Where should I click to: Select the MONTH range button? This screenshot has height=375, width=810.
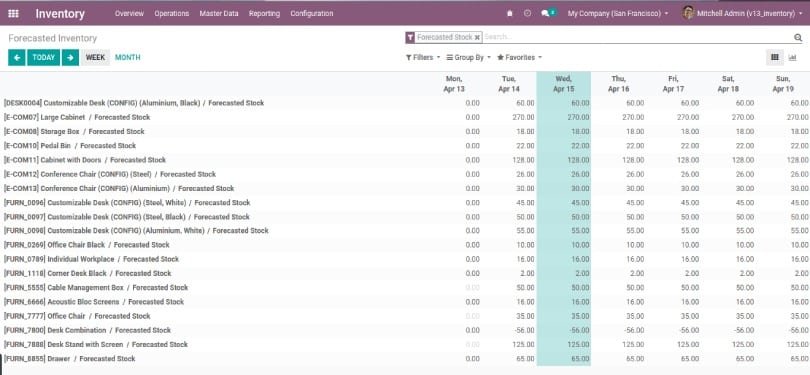coord(128,57)
